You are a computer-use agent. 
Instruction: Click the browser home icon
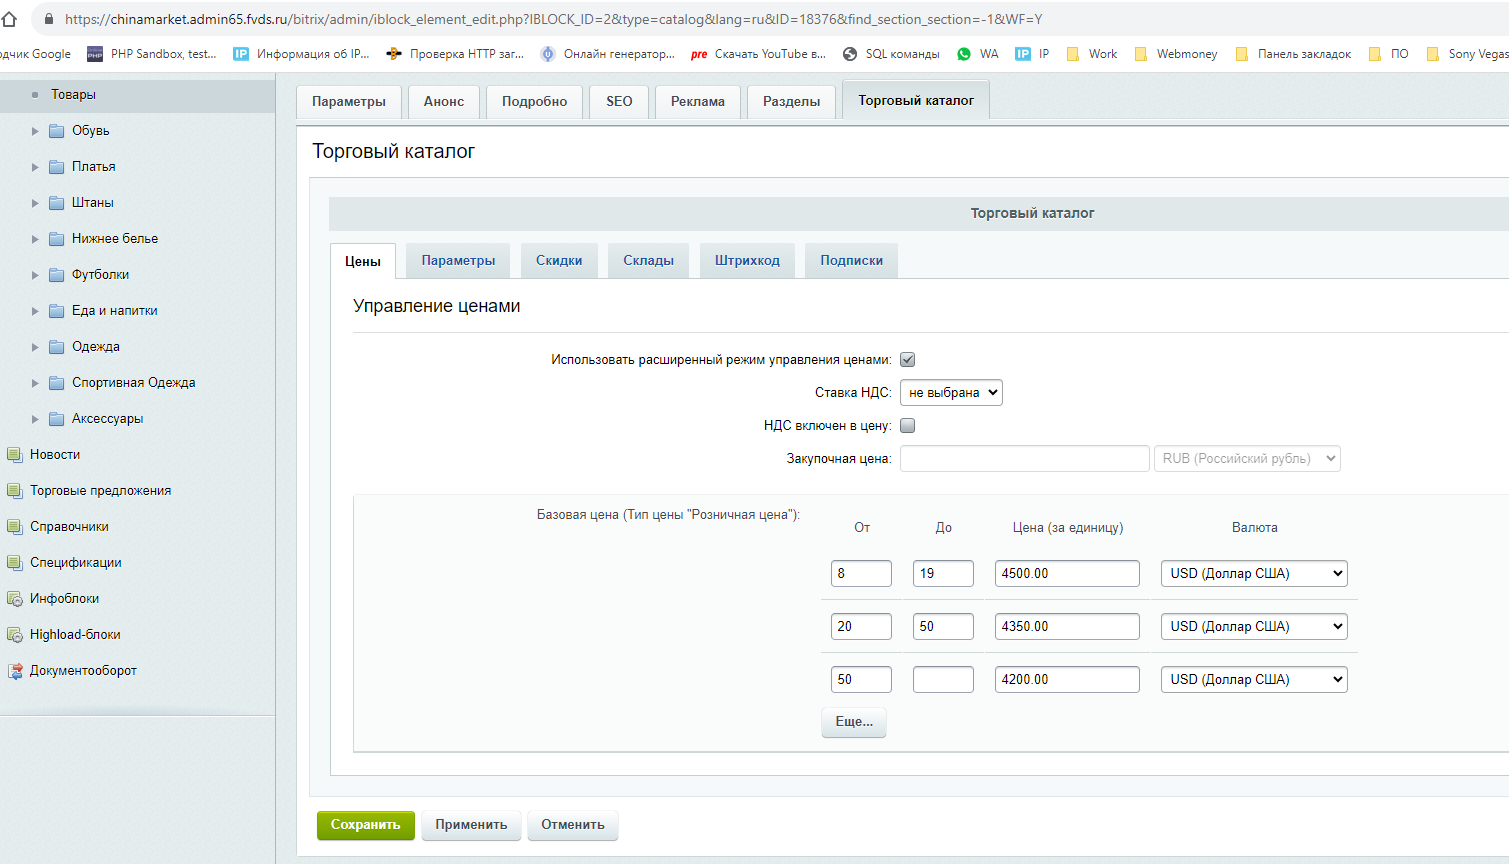click(x=10, y=19)
